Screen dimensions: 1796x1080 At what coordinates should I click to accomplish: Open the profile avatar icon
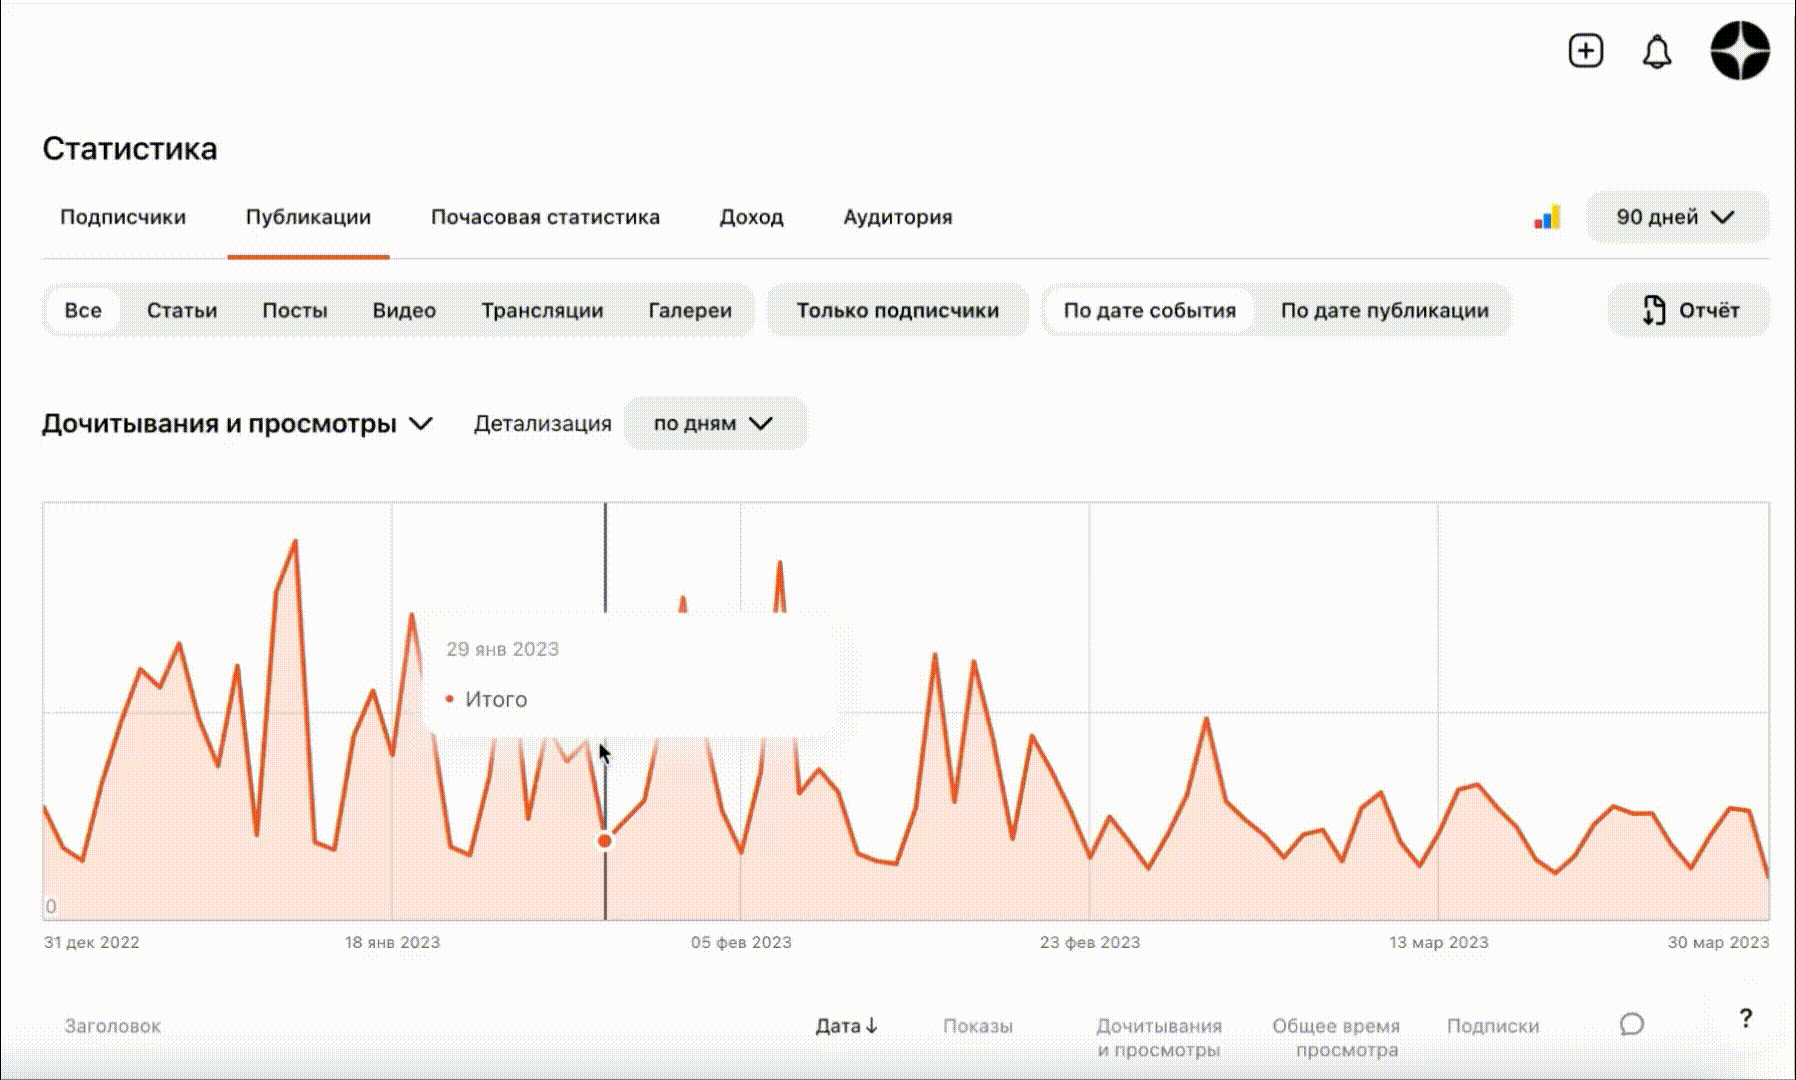[1740, 50]
